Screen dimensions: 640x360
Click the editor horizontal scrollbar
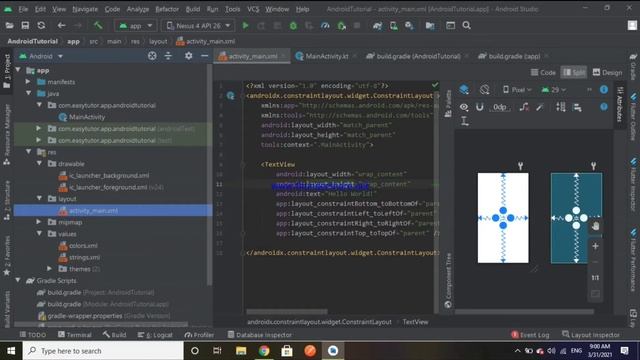tap(287, 312)
